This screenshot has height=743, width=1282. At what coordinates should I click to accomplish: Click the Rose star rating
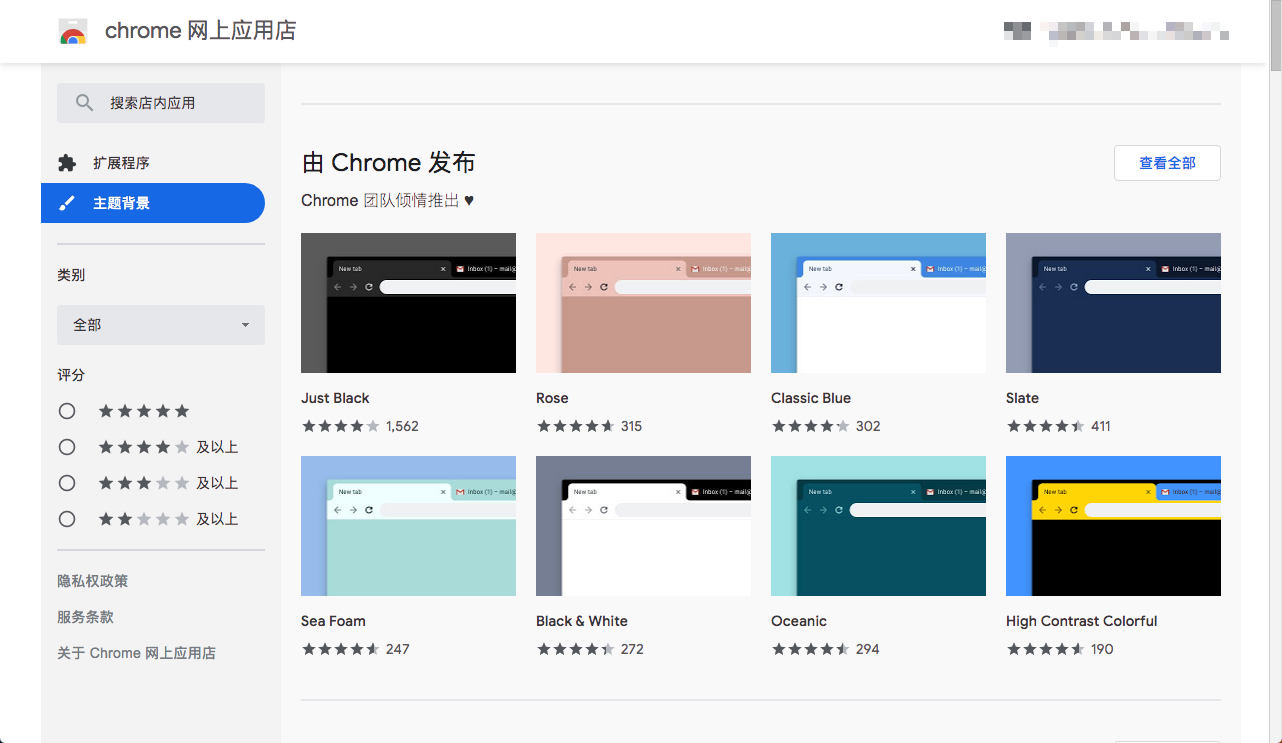pos(575,426)
